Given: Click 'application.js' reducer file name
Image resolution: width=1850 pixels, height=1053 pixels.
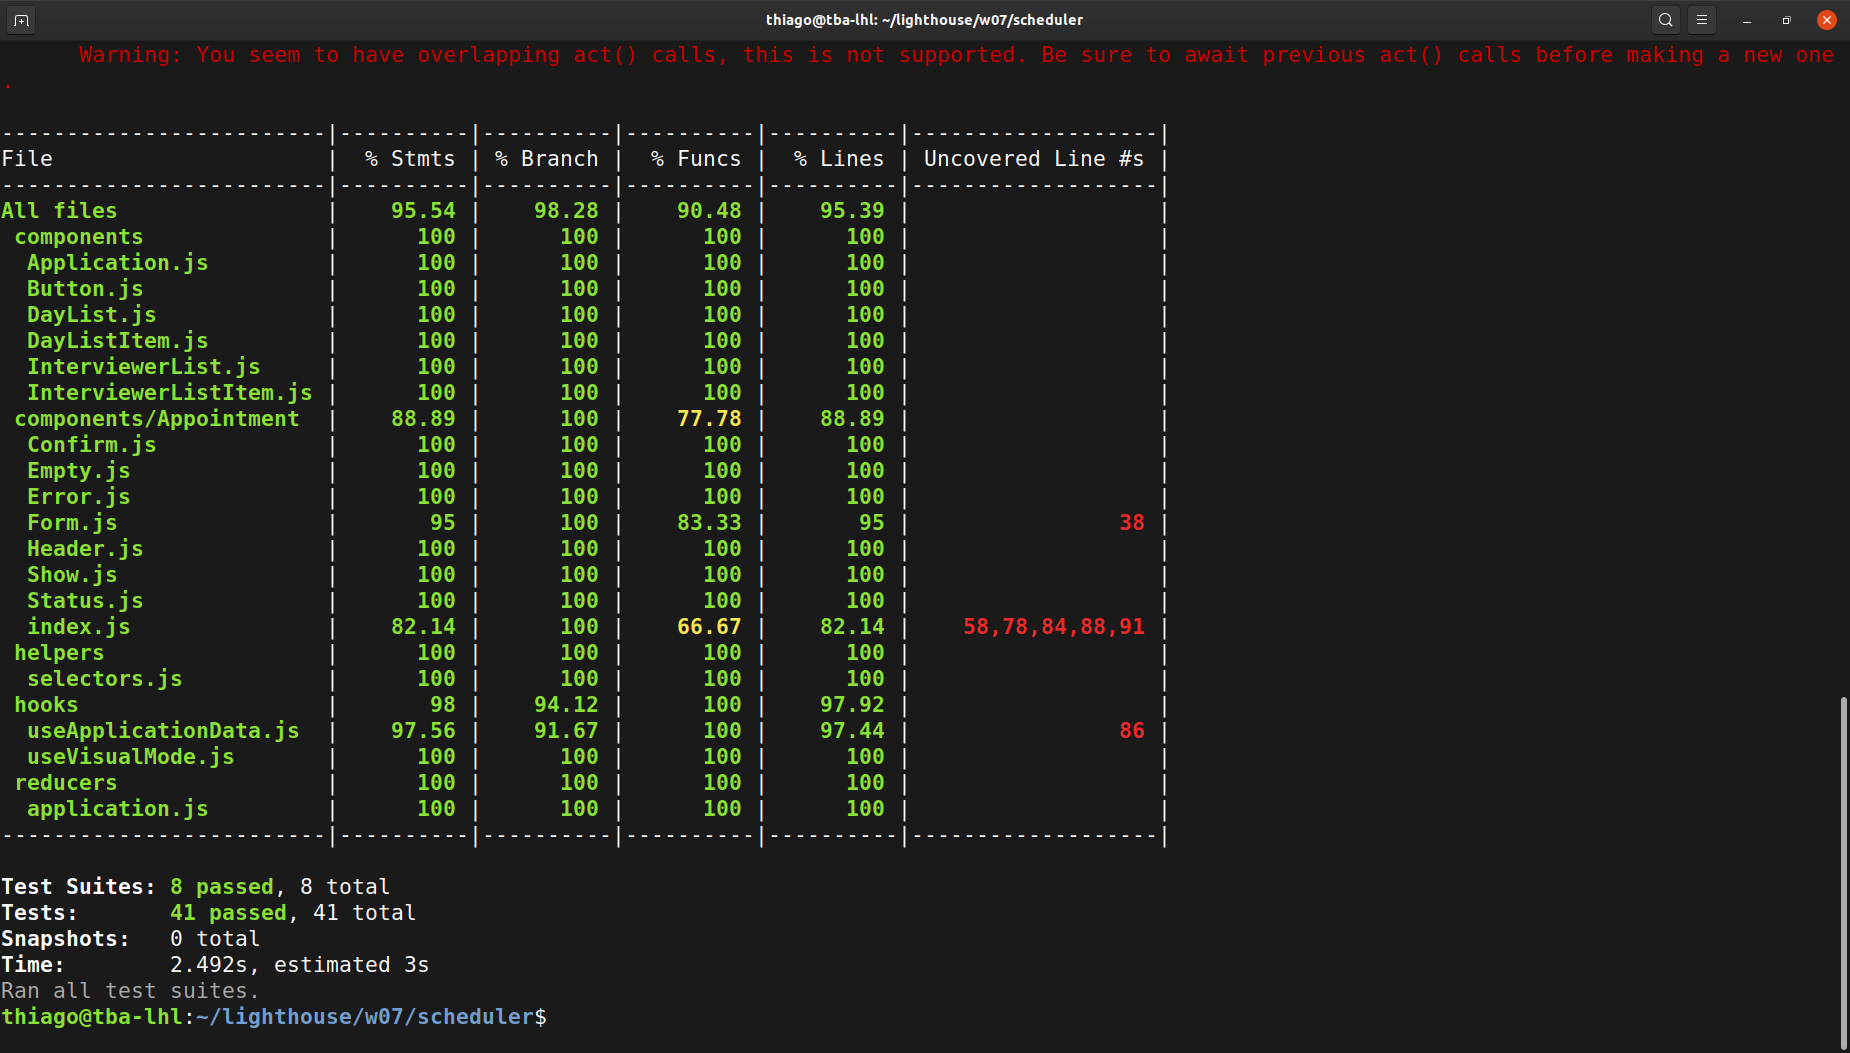Looking at the screenshot, I should point(118,809).
